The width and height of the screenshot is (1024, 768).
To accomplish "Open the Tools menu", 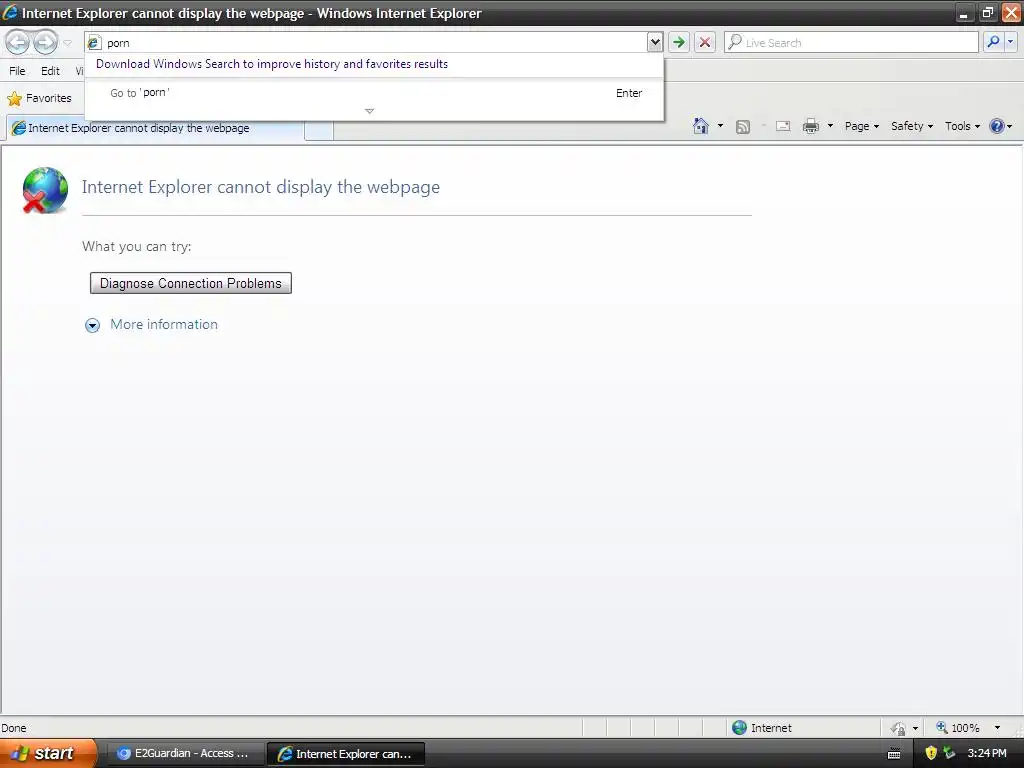I will [x=962, y=126].
